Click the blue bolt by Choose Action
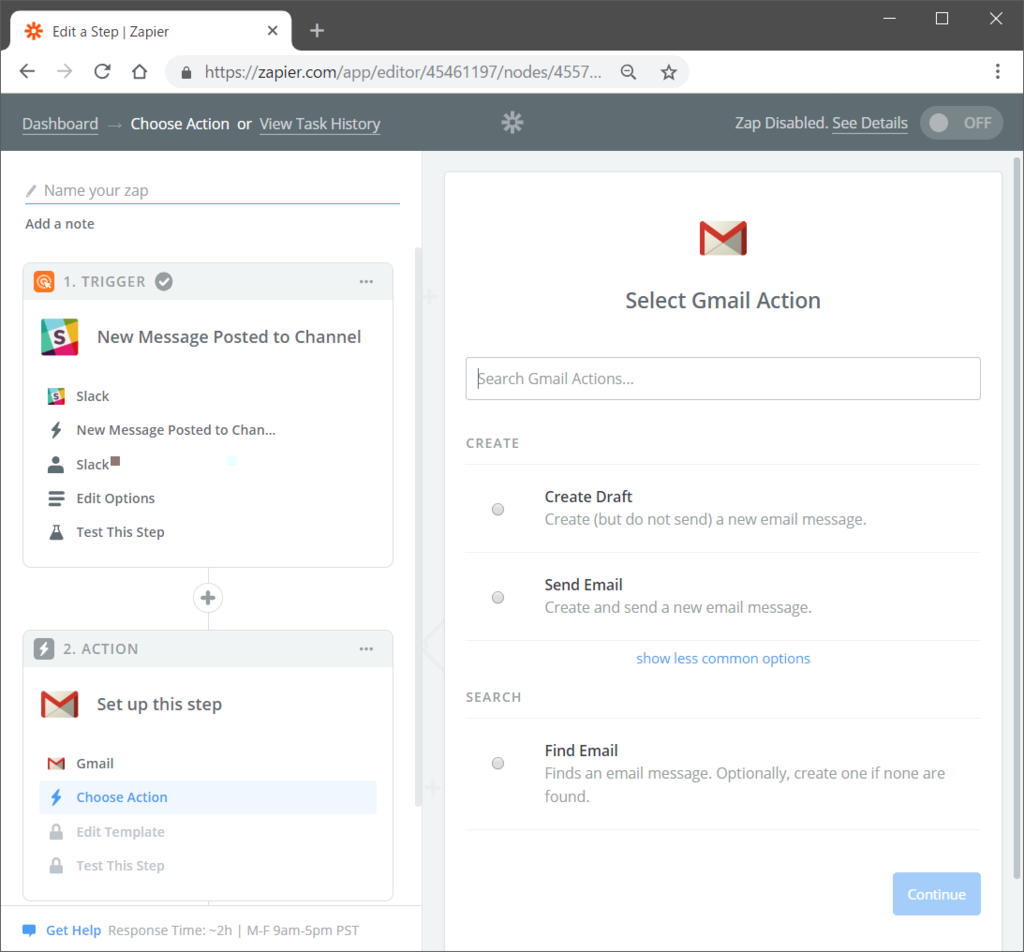 pos(56,797)
